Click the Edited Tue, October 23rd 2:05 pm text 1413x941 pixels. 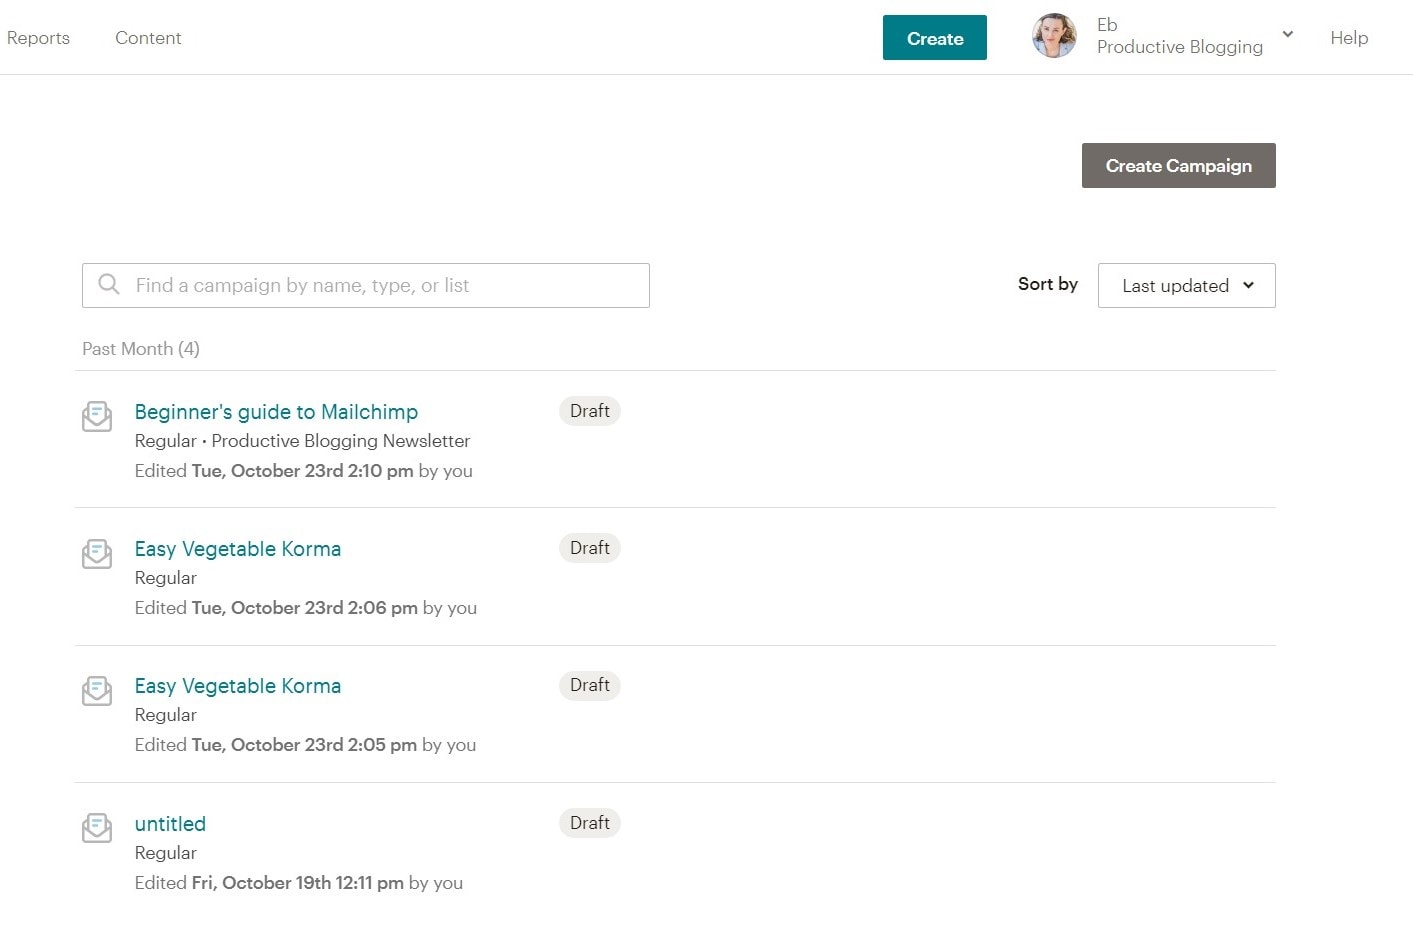(x=305, y=745)
